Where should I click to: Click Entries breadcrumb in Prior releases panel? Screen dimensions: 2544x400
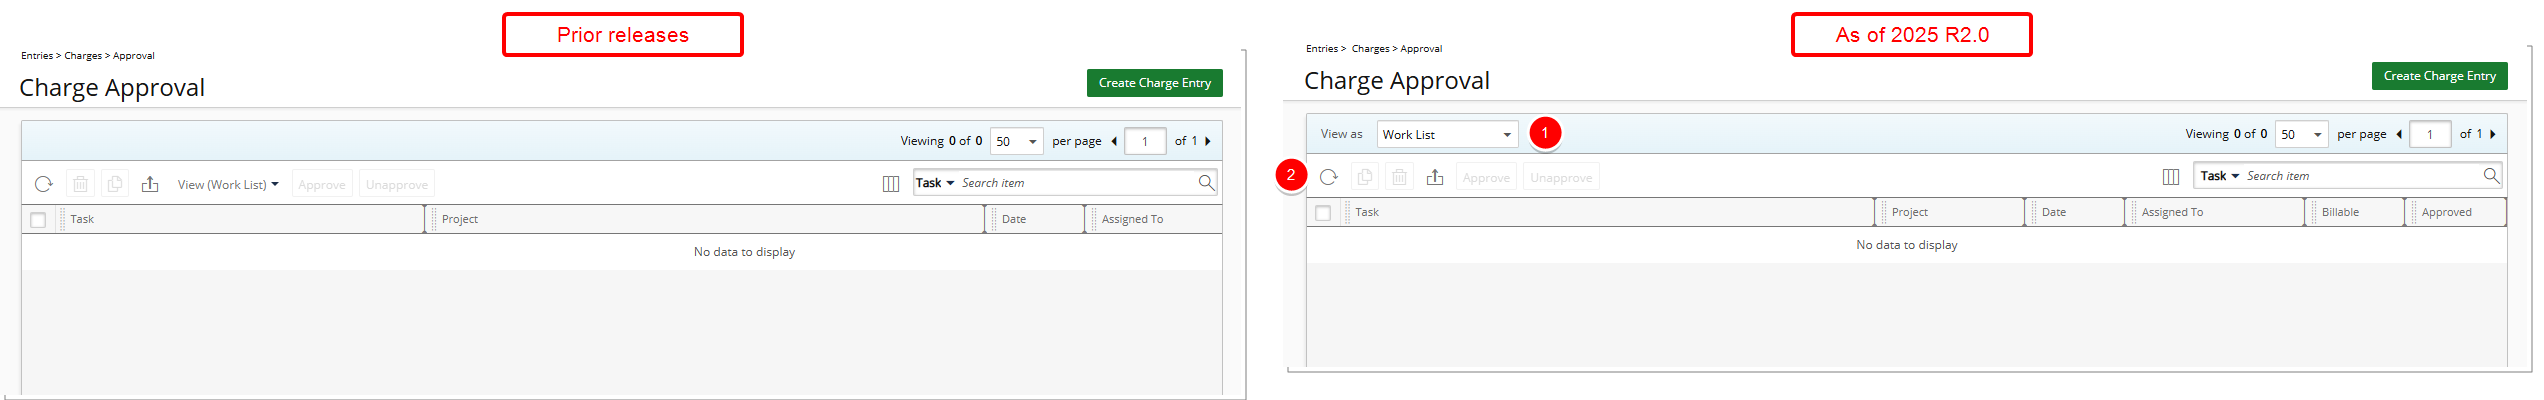(x=37, y=56)
